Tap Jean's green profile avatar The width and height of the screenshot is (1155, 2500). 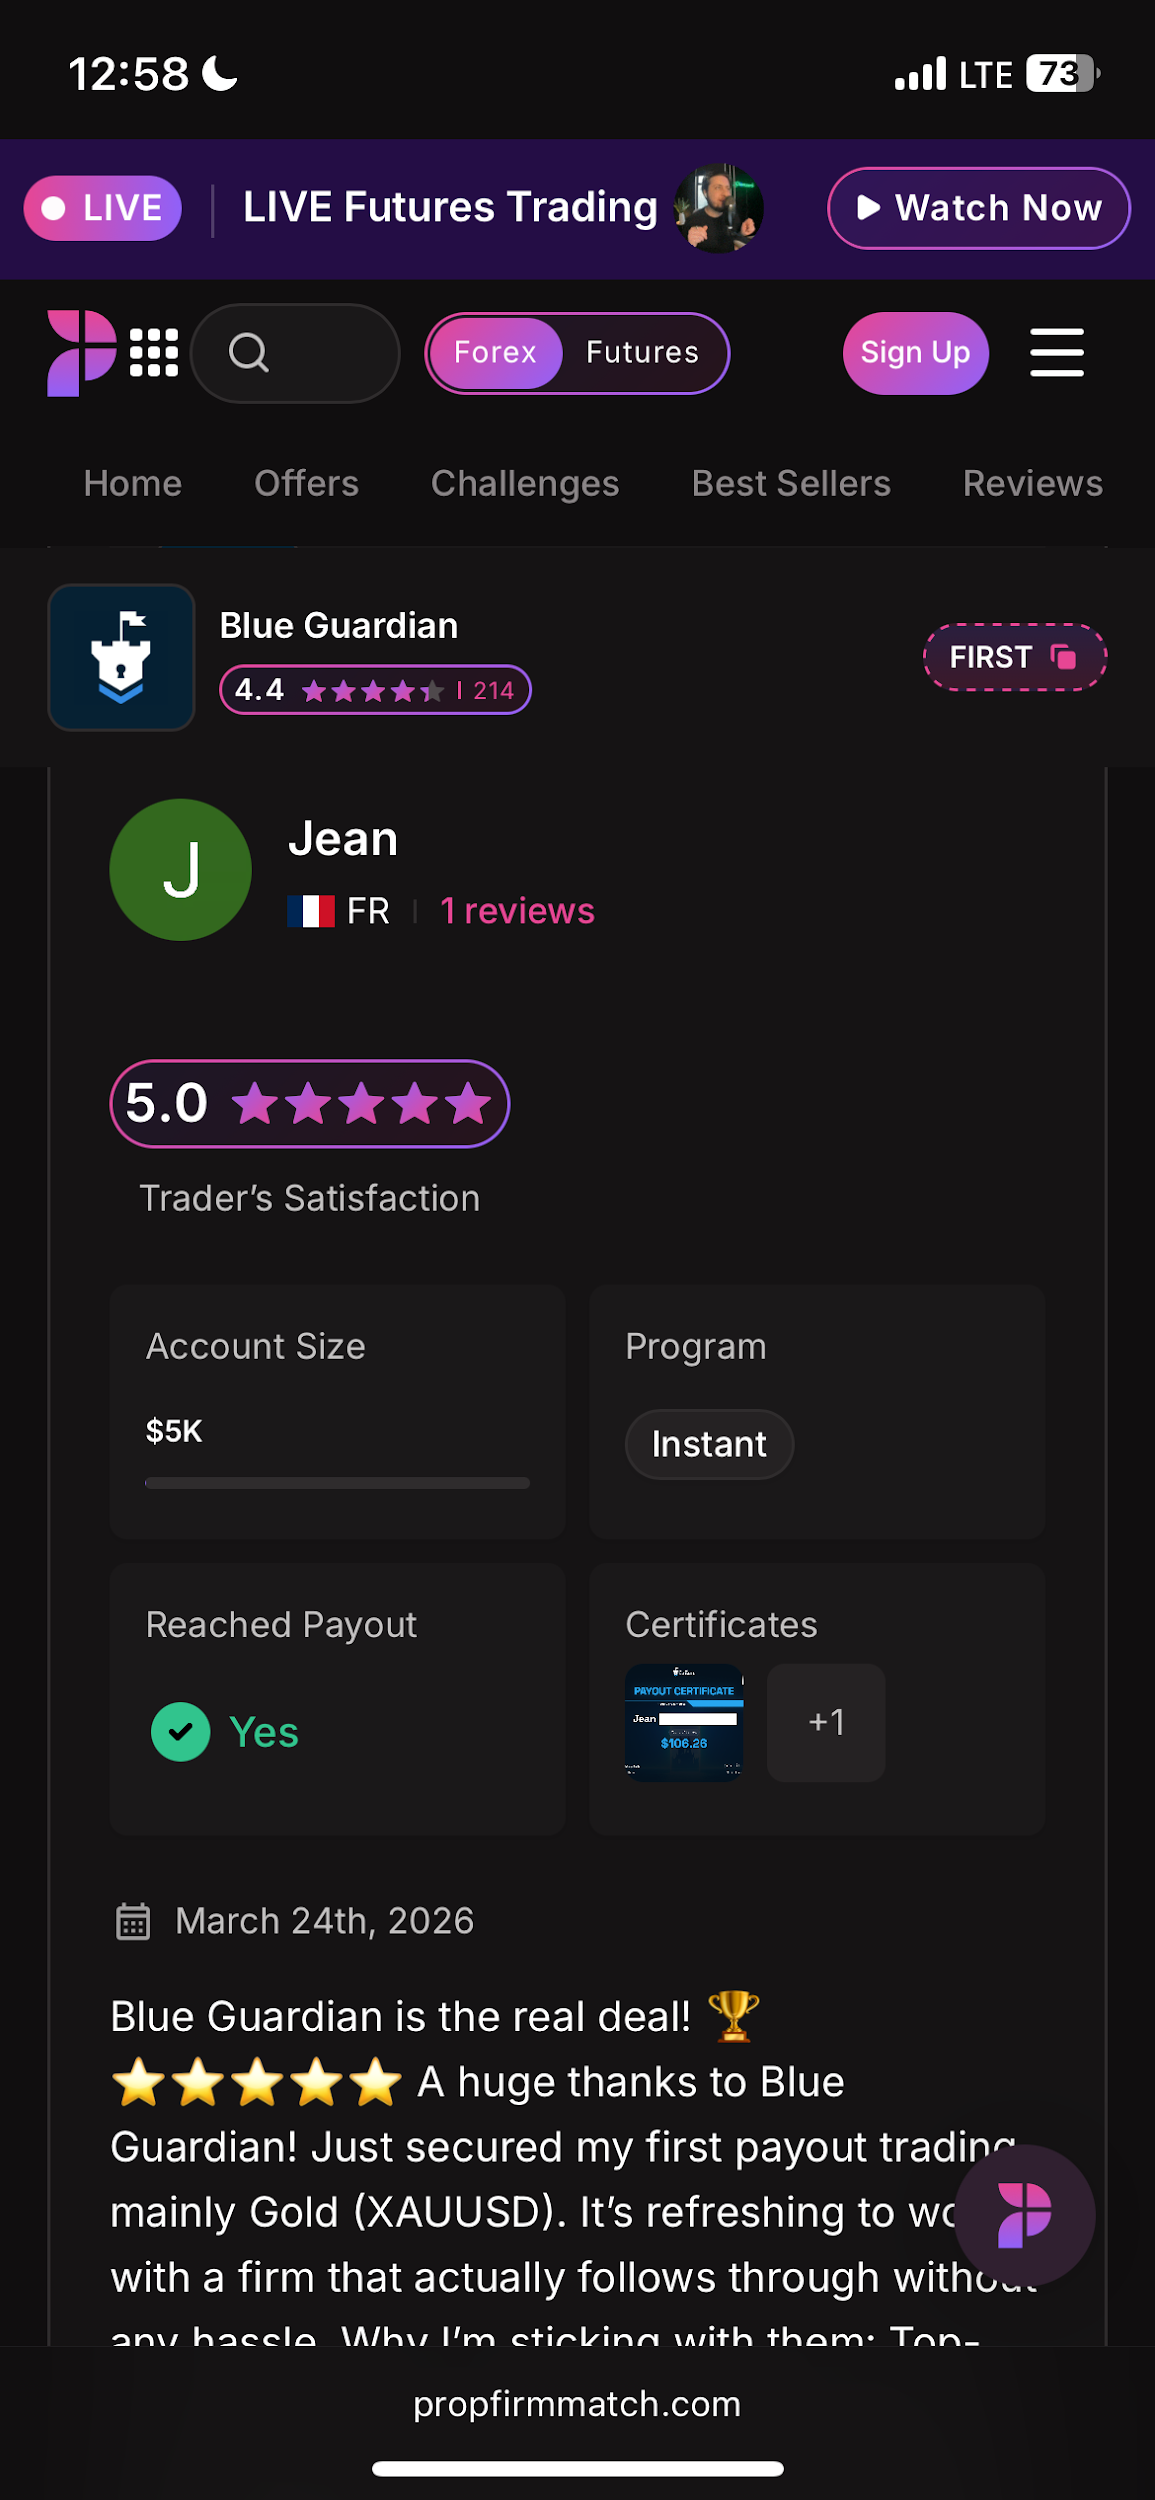(x=180, y=869)
